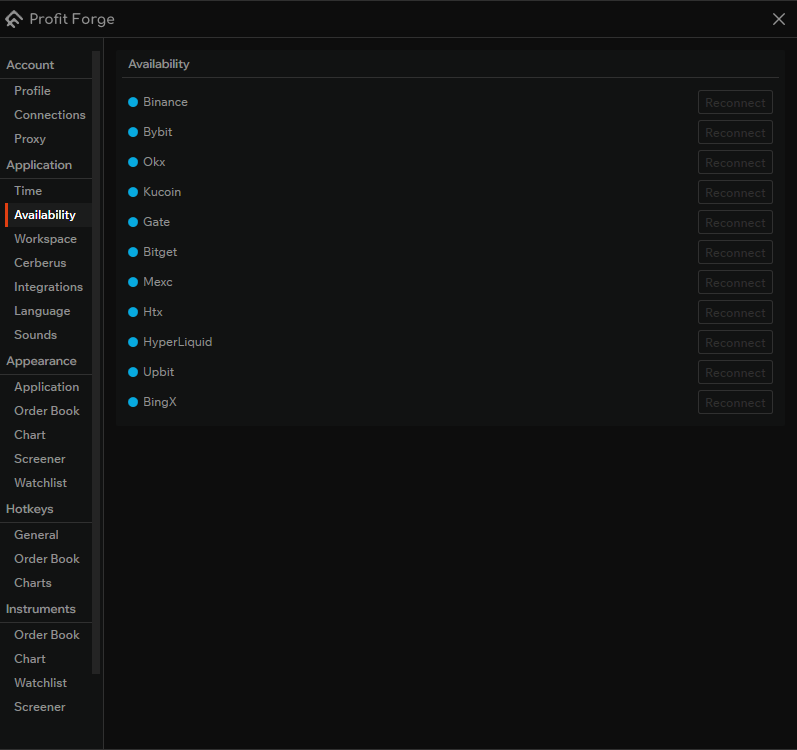Reconnect the Bitget exchange
This screenshot has height=750, width=797.
(x=735, y=253)
